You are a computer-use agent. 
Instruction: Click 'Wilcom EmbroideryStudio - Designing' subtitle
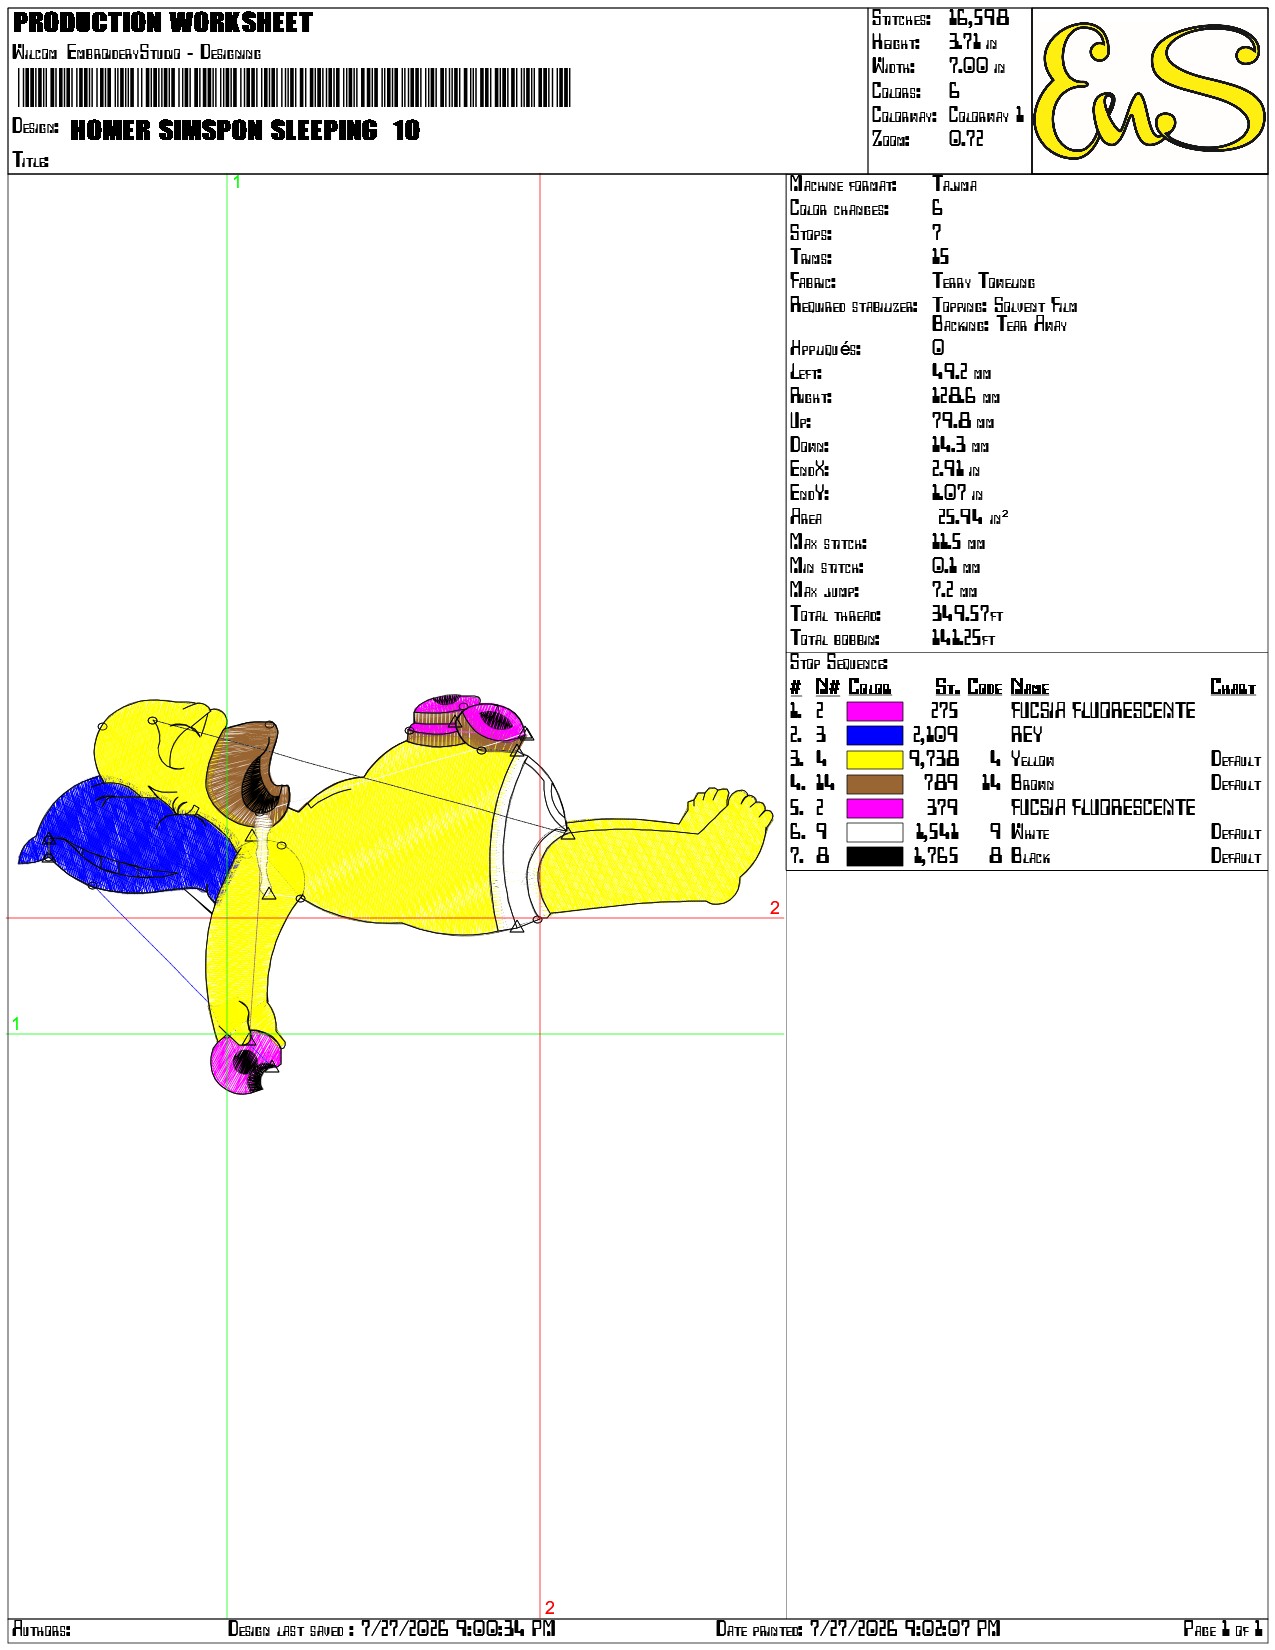137,53
